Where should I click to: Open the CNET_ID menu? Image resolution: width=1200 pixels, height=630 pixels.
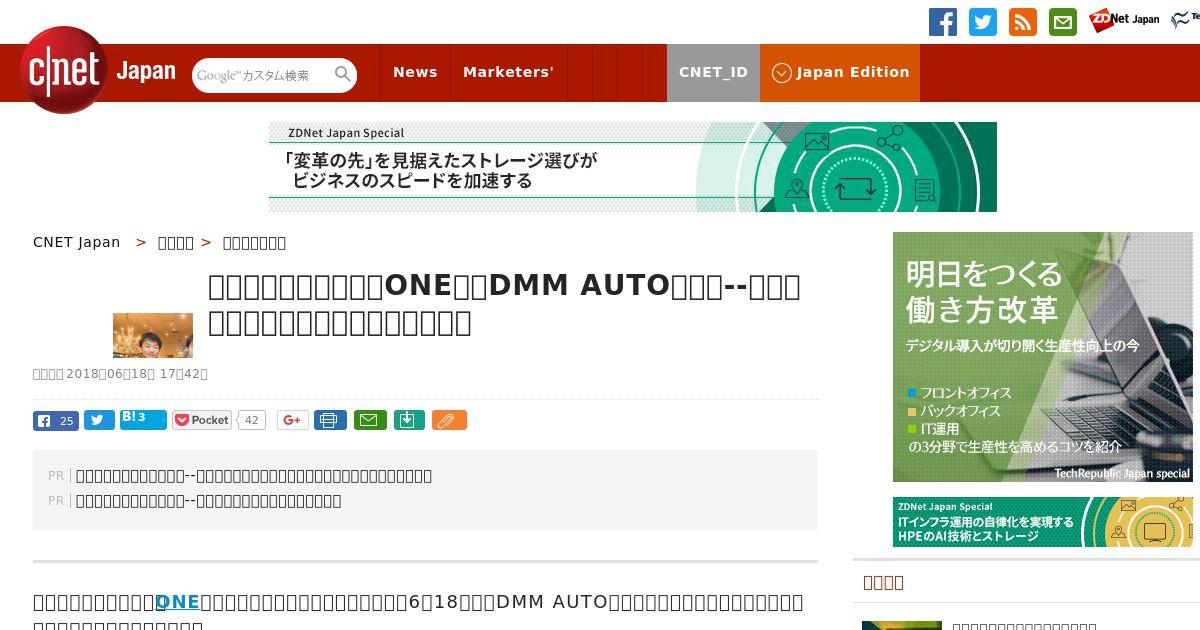(713, 72)
